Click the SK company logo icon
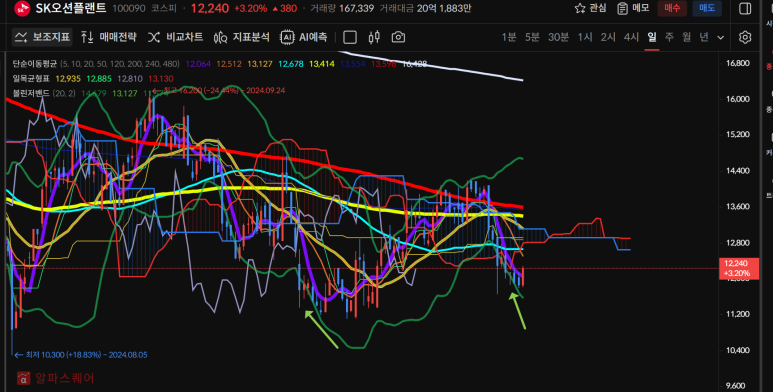Image resolution: width=773 pixels, height=392 pixels. pos(22,8)
